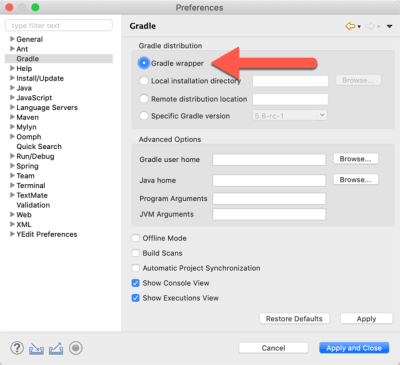Click the Restore Defaults button
The width and height of the screenshot is (400, 365).
click(x=294, y=319)
